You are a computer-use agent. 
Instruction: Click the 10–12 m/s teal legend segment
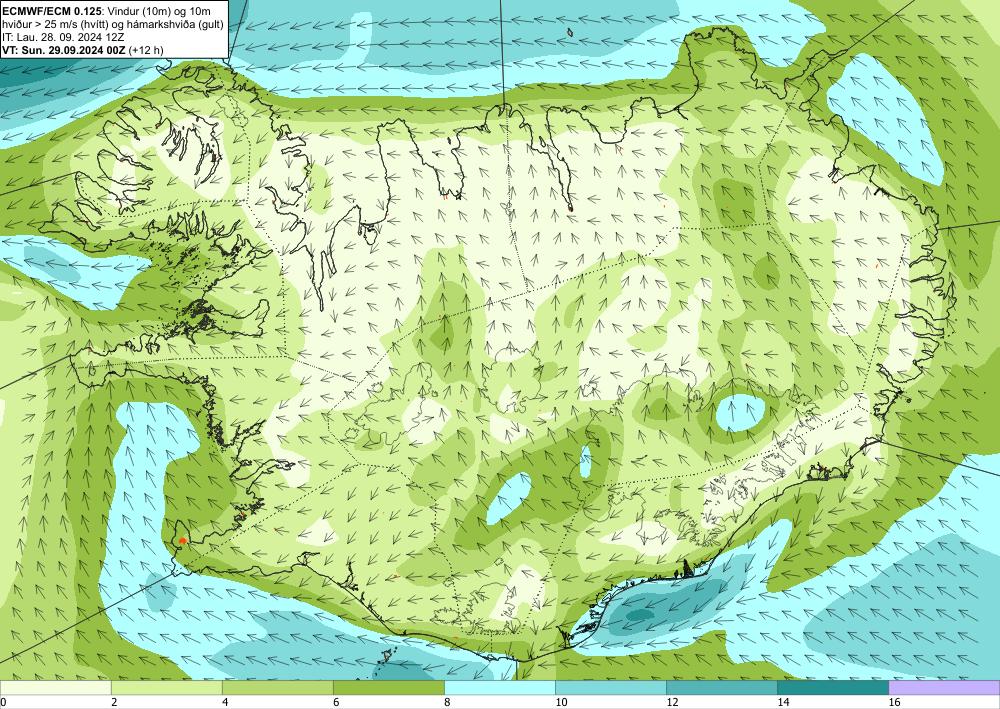611,687
